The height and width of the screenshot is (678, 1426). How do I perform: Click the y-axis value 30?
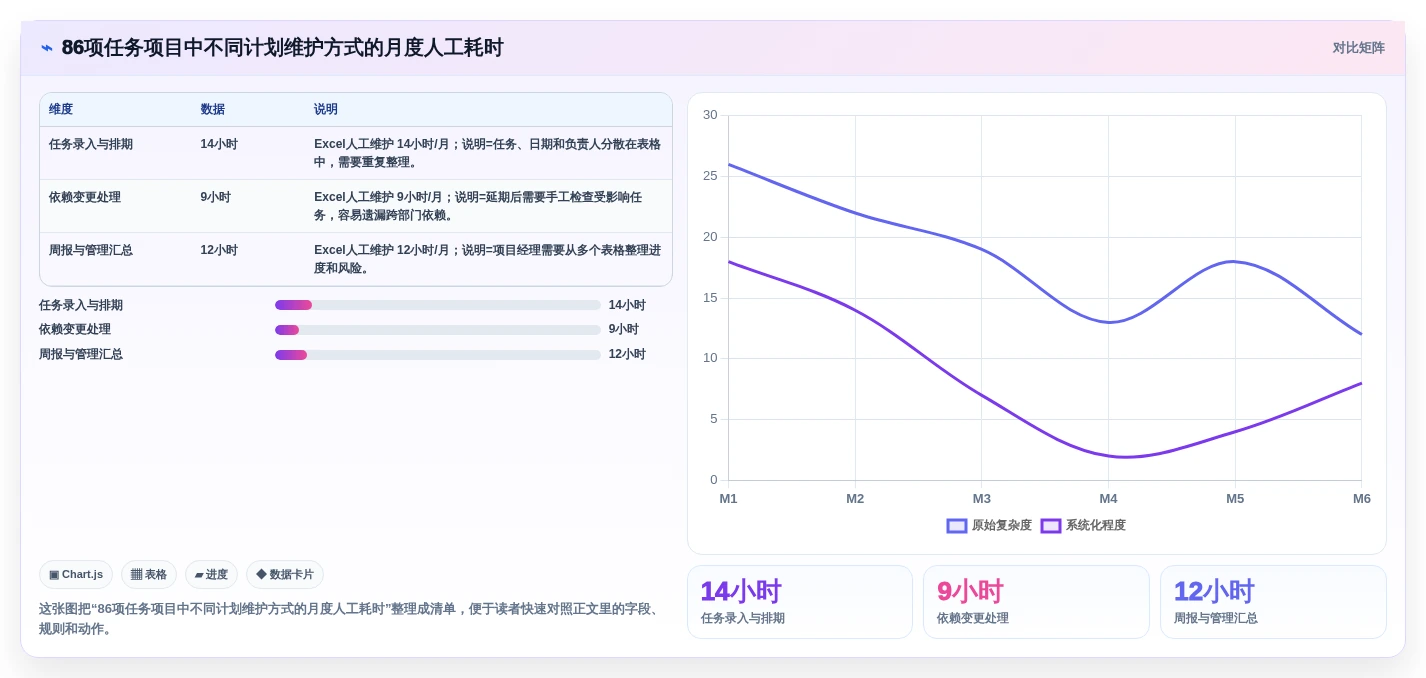coord(710,115)
